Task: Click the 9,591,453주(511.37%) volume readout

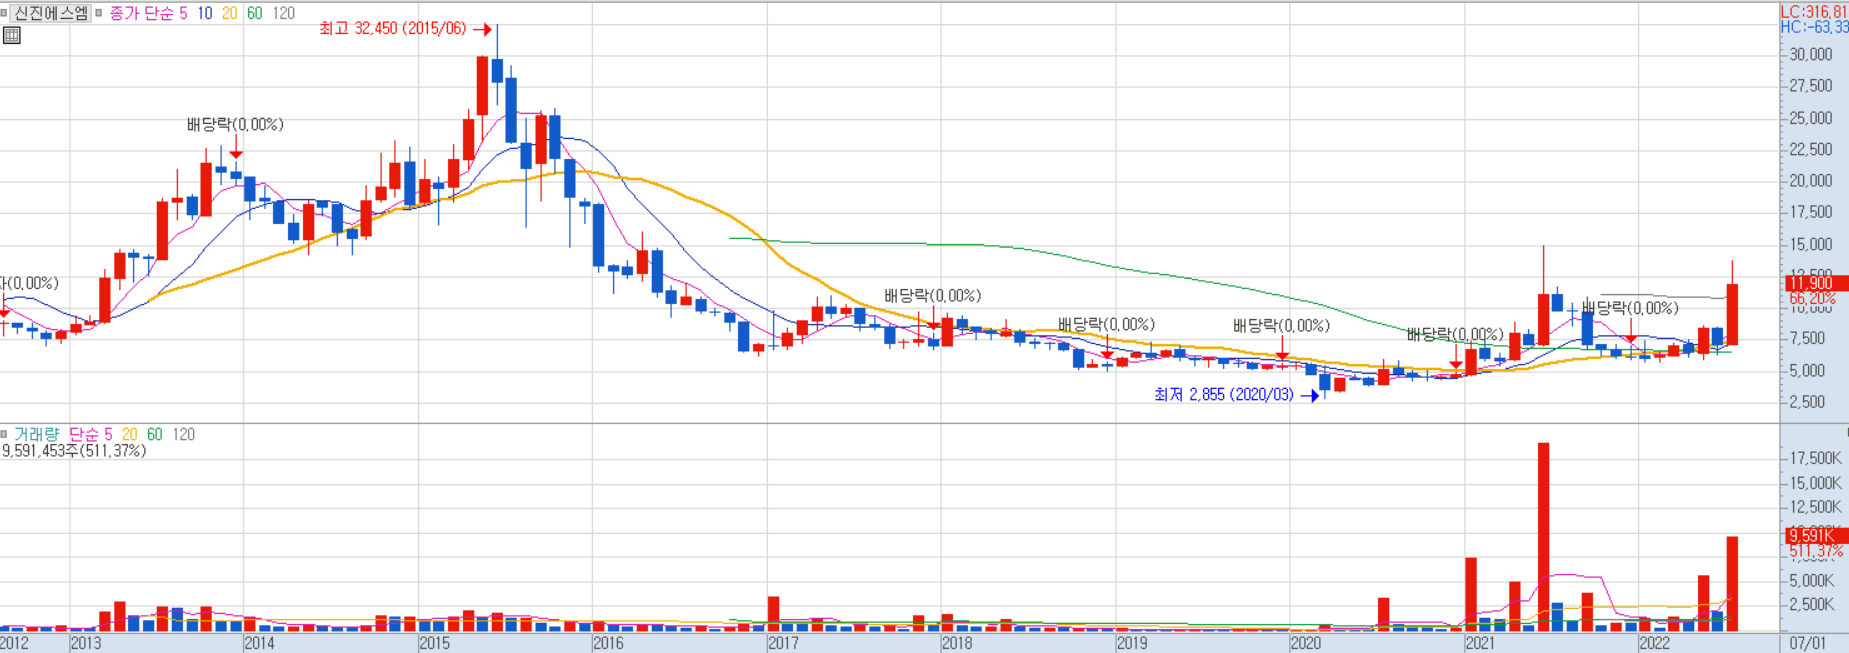Action: pos(74,451)
